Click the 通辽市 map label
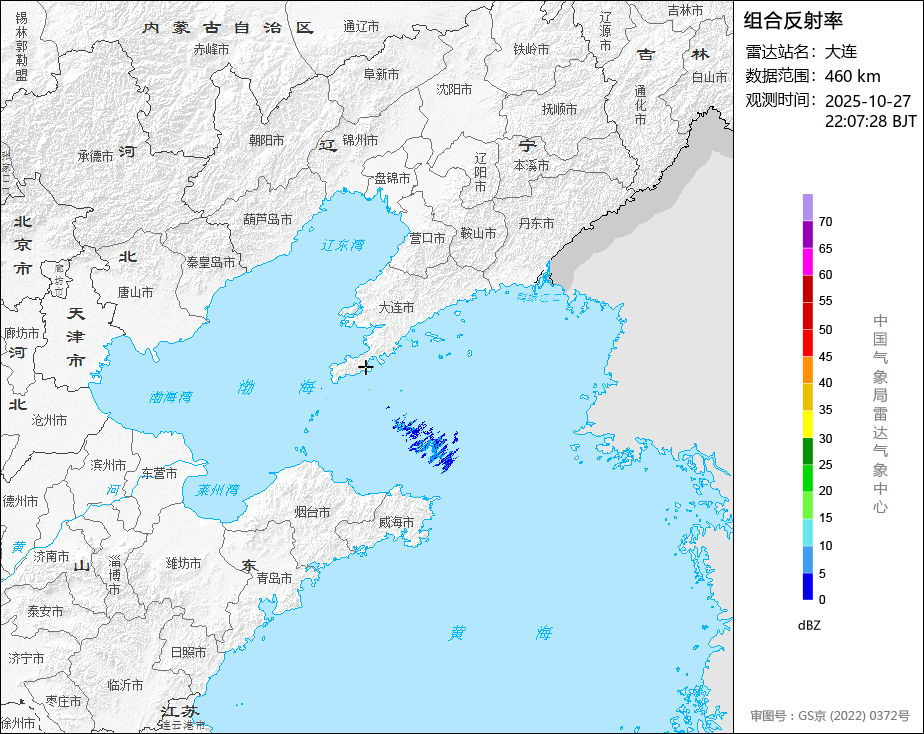Screen dimensions: 924x734 tap(361, 27)
